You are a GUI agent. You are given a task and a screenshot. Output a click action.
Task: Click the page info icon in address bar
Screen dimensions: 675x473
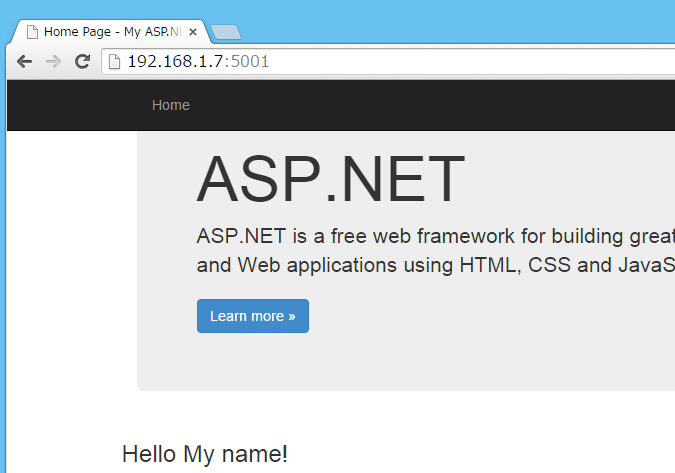point(114,62)
